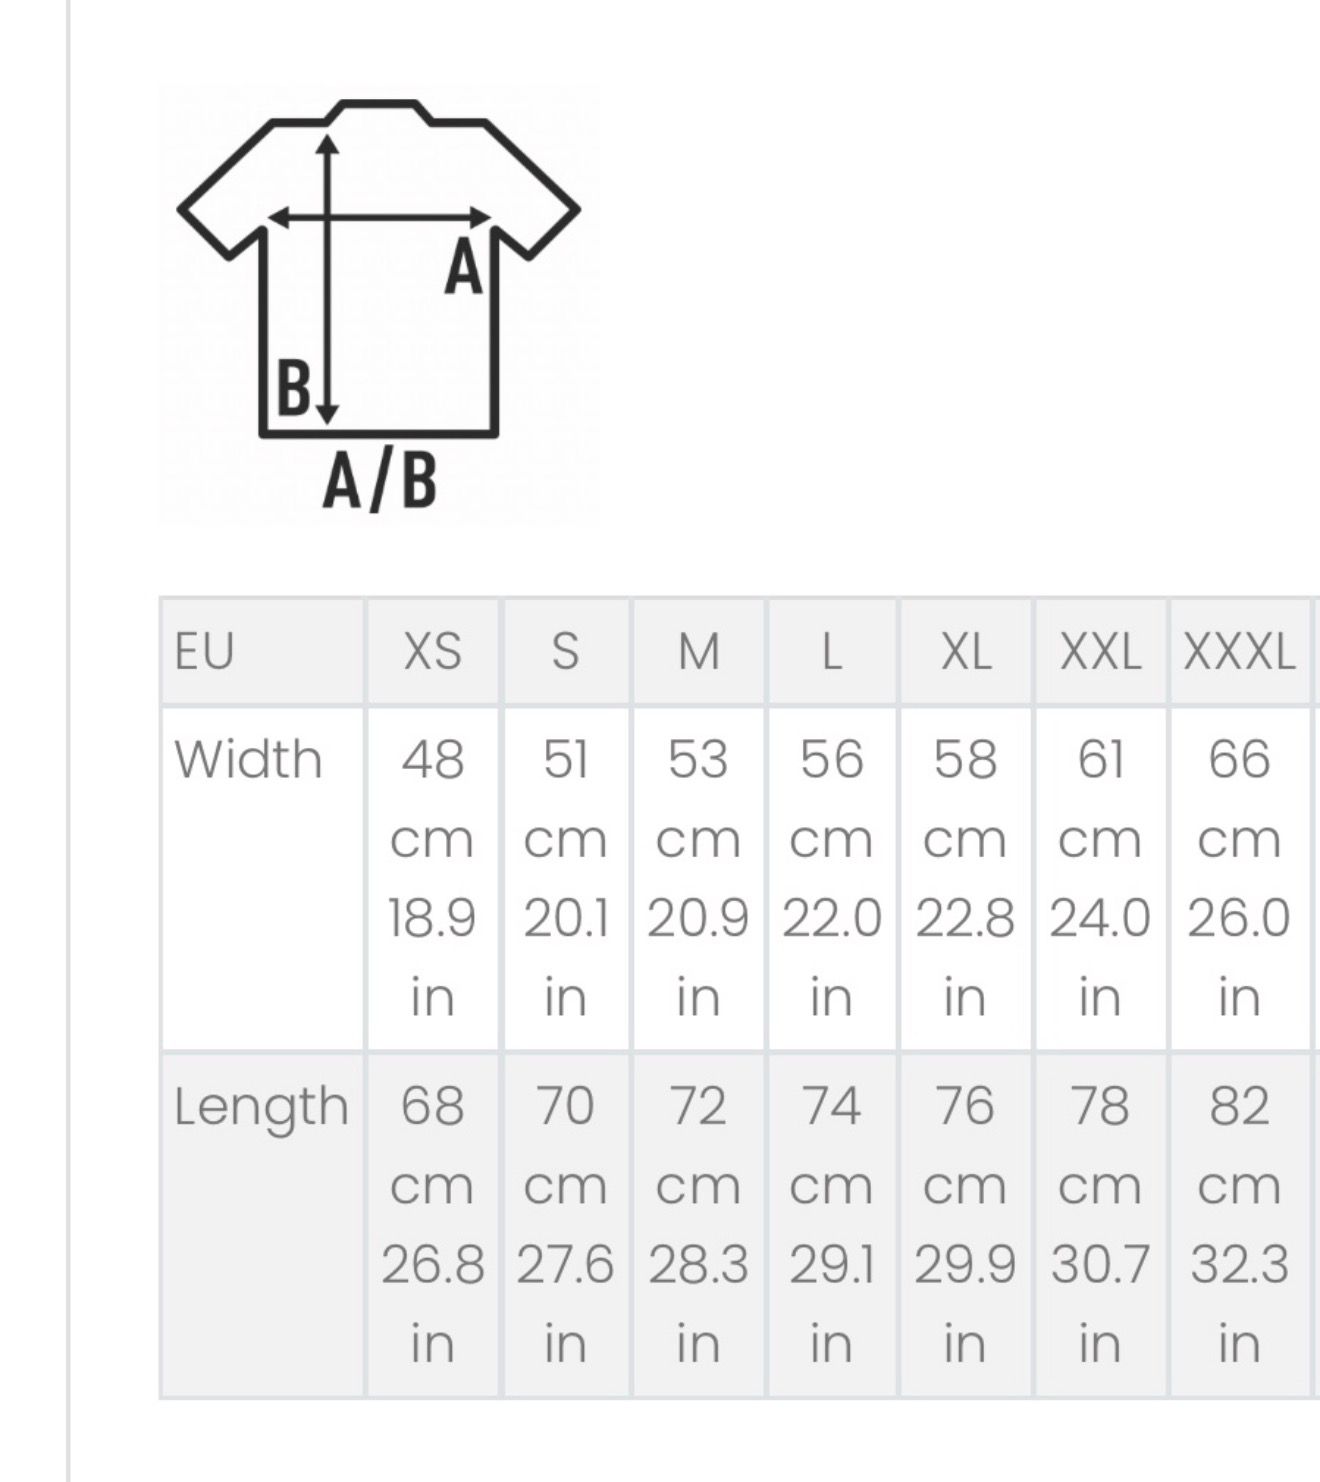Select the S size column header
The image size is (1320, 1482).
click(x=566, y=652)
